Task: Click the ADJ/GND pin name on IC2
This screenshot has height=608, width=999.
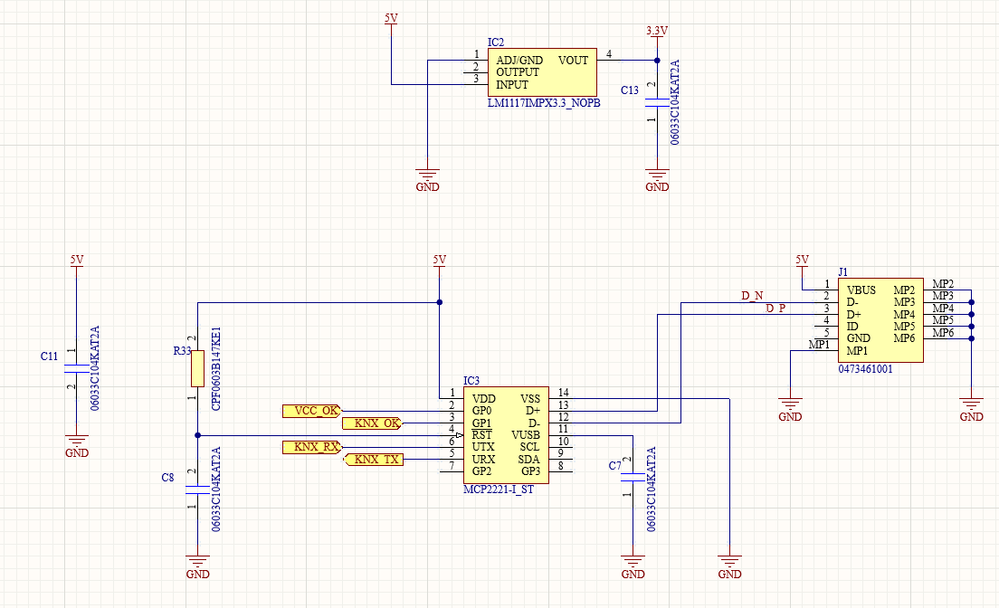Action: (x=519, y=61)
